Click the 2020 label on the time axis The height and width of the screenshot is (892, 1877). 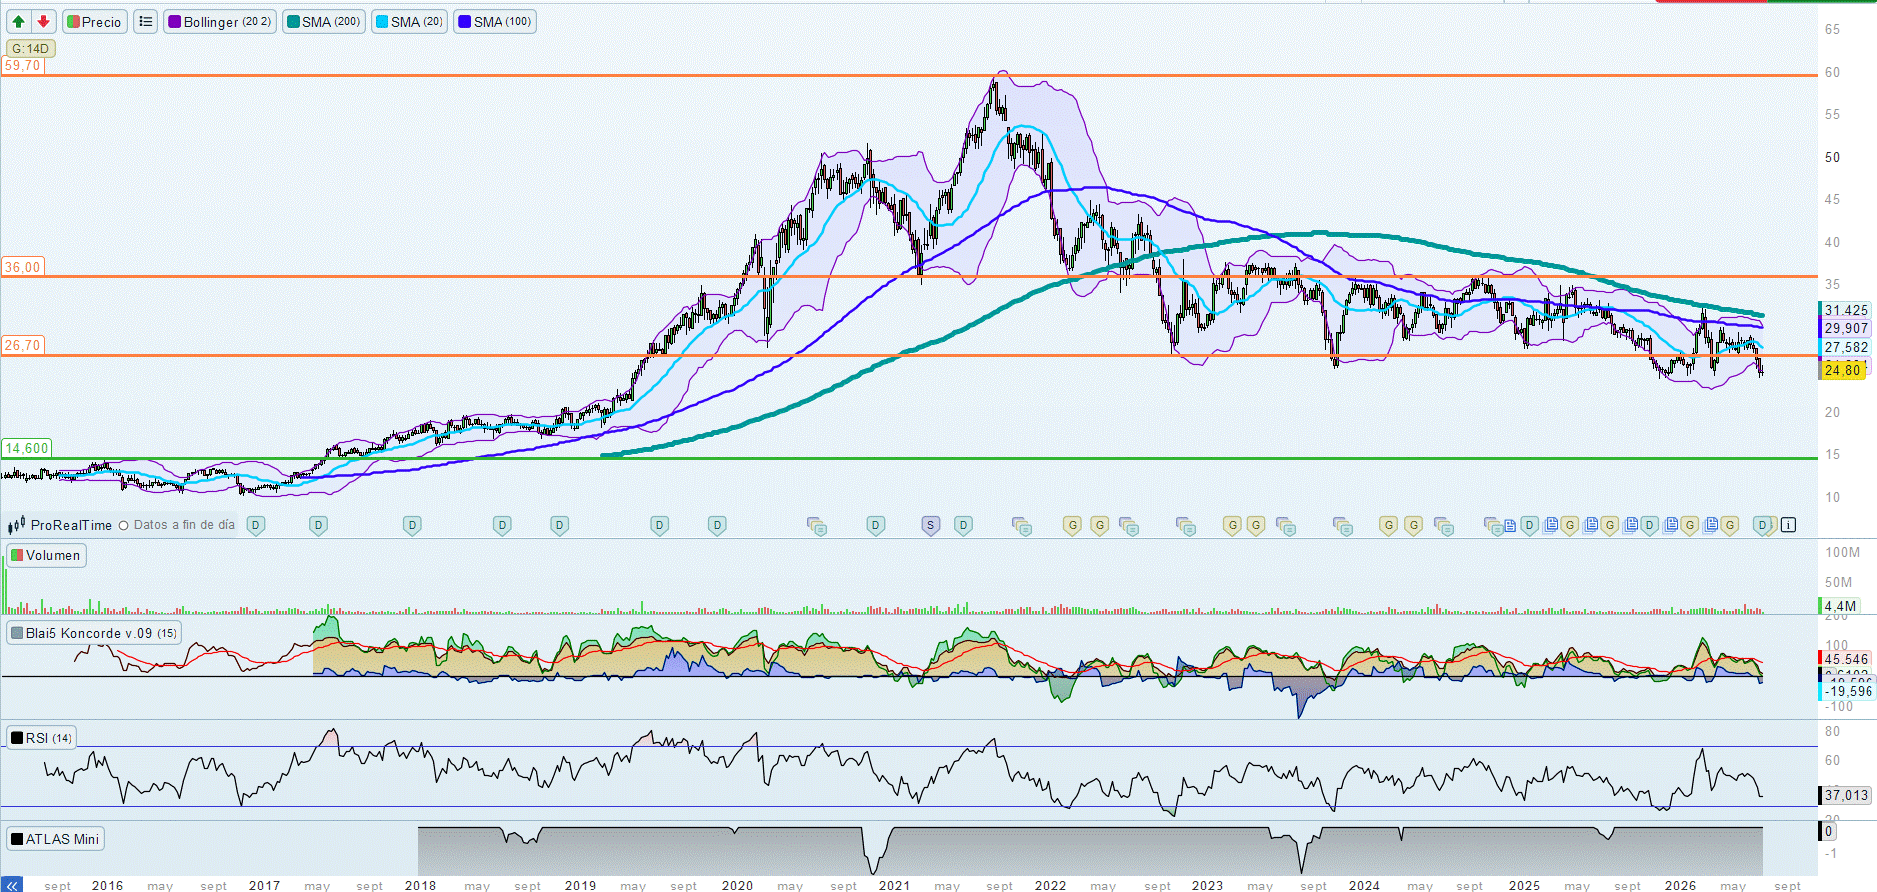point(737,885)
